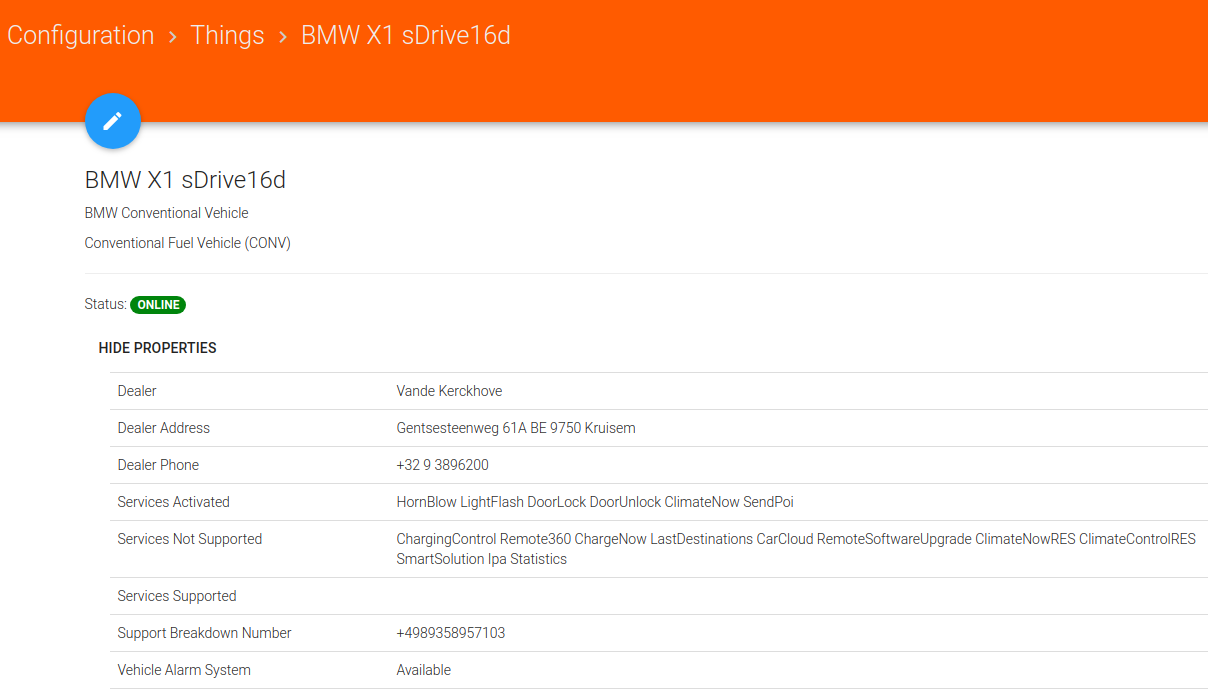Click the 'Services Not Supported' label

[x=190, y=539]
